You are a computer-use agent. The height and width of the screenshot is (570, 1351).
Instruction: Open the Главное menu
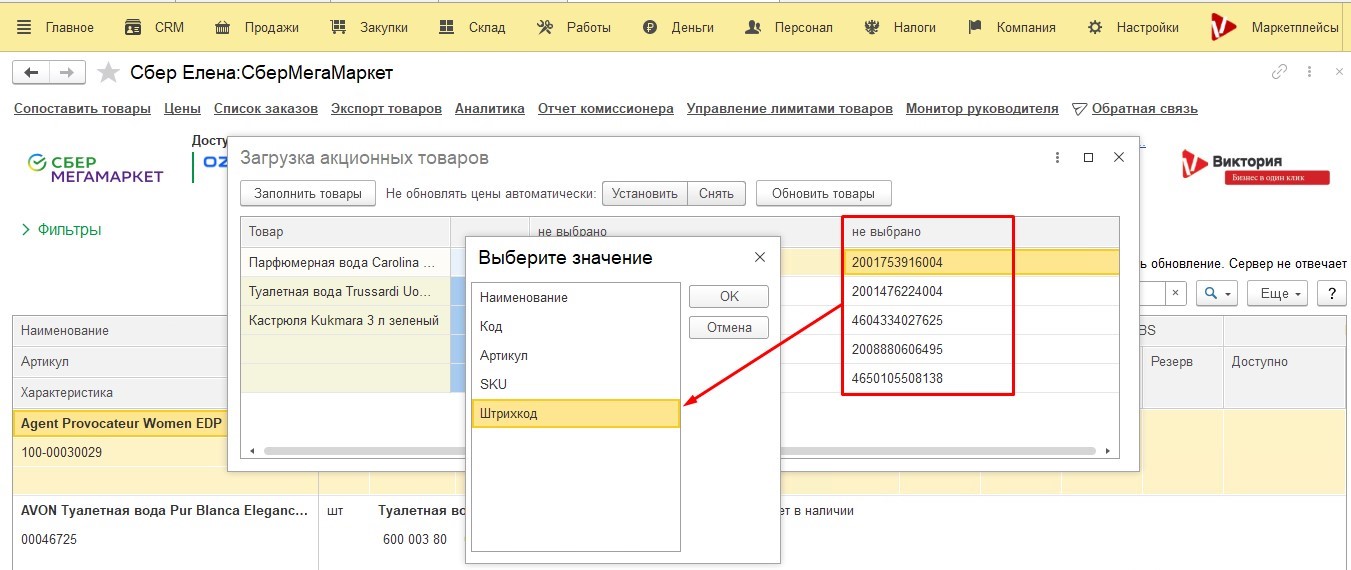[x=56, y=27]
